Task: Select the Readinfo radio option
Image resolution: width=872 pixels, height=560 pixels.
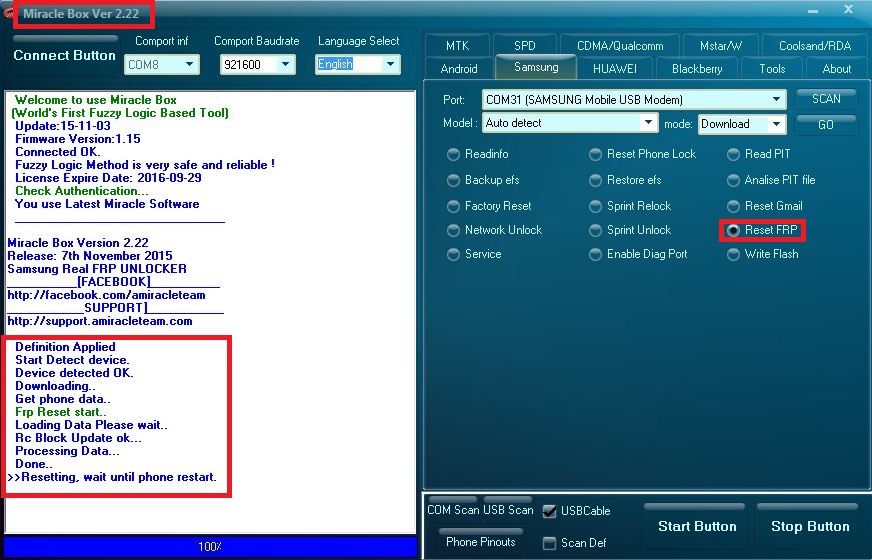Action: tap(454, 154)
